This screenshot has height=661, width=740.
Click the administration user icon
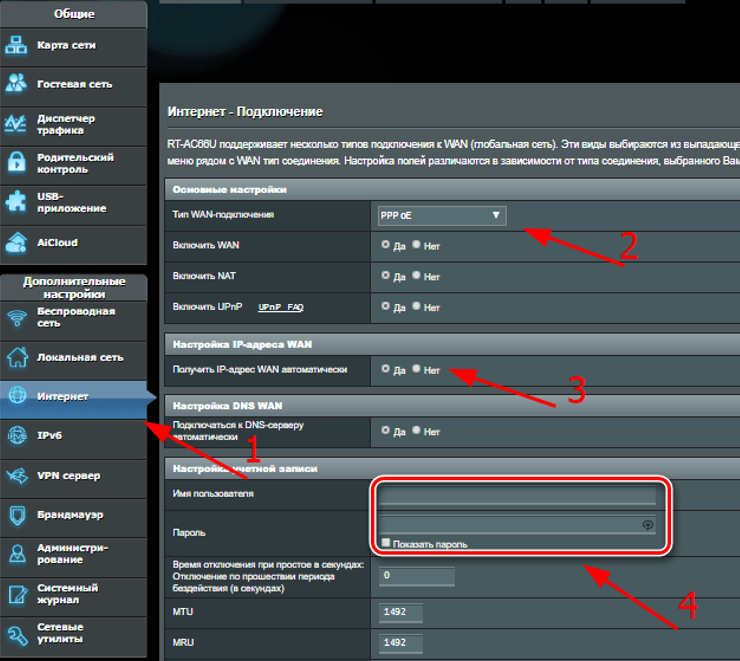[17, 554]
